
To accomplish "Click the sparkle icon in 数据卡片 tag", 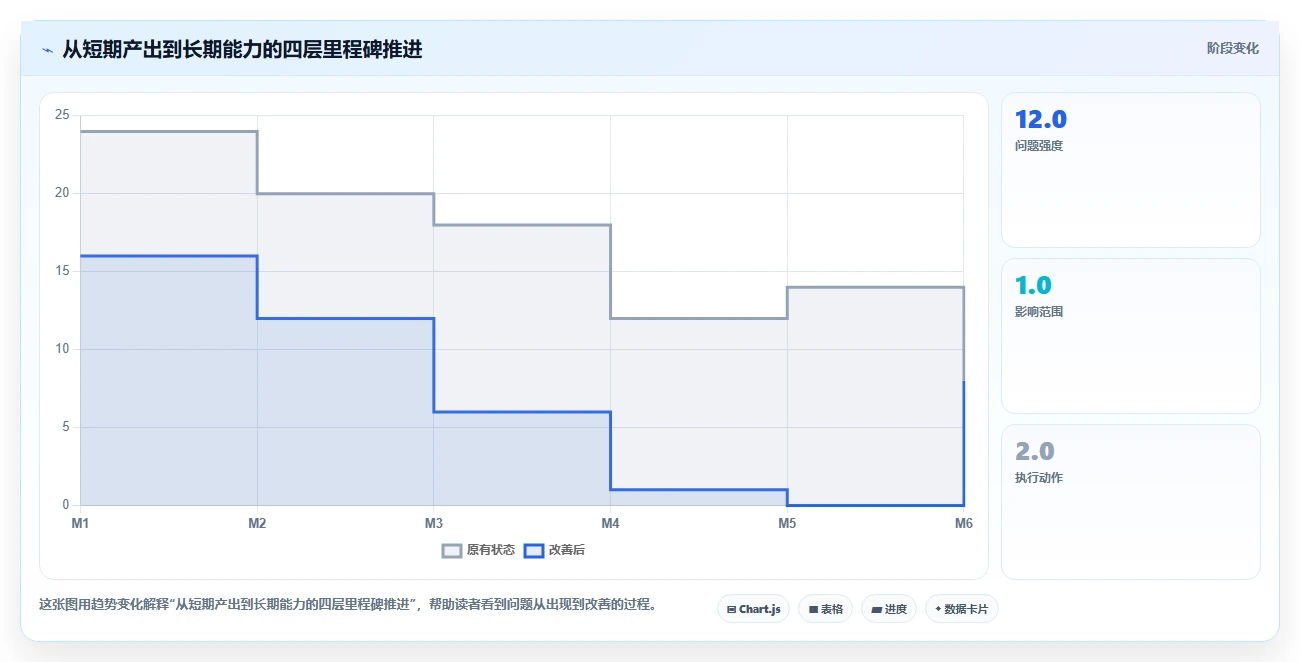I will coord(938,609).
